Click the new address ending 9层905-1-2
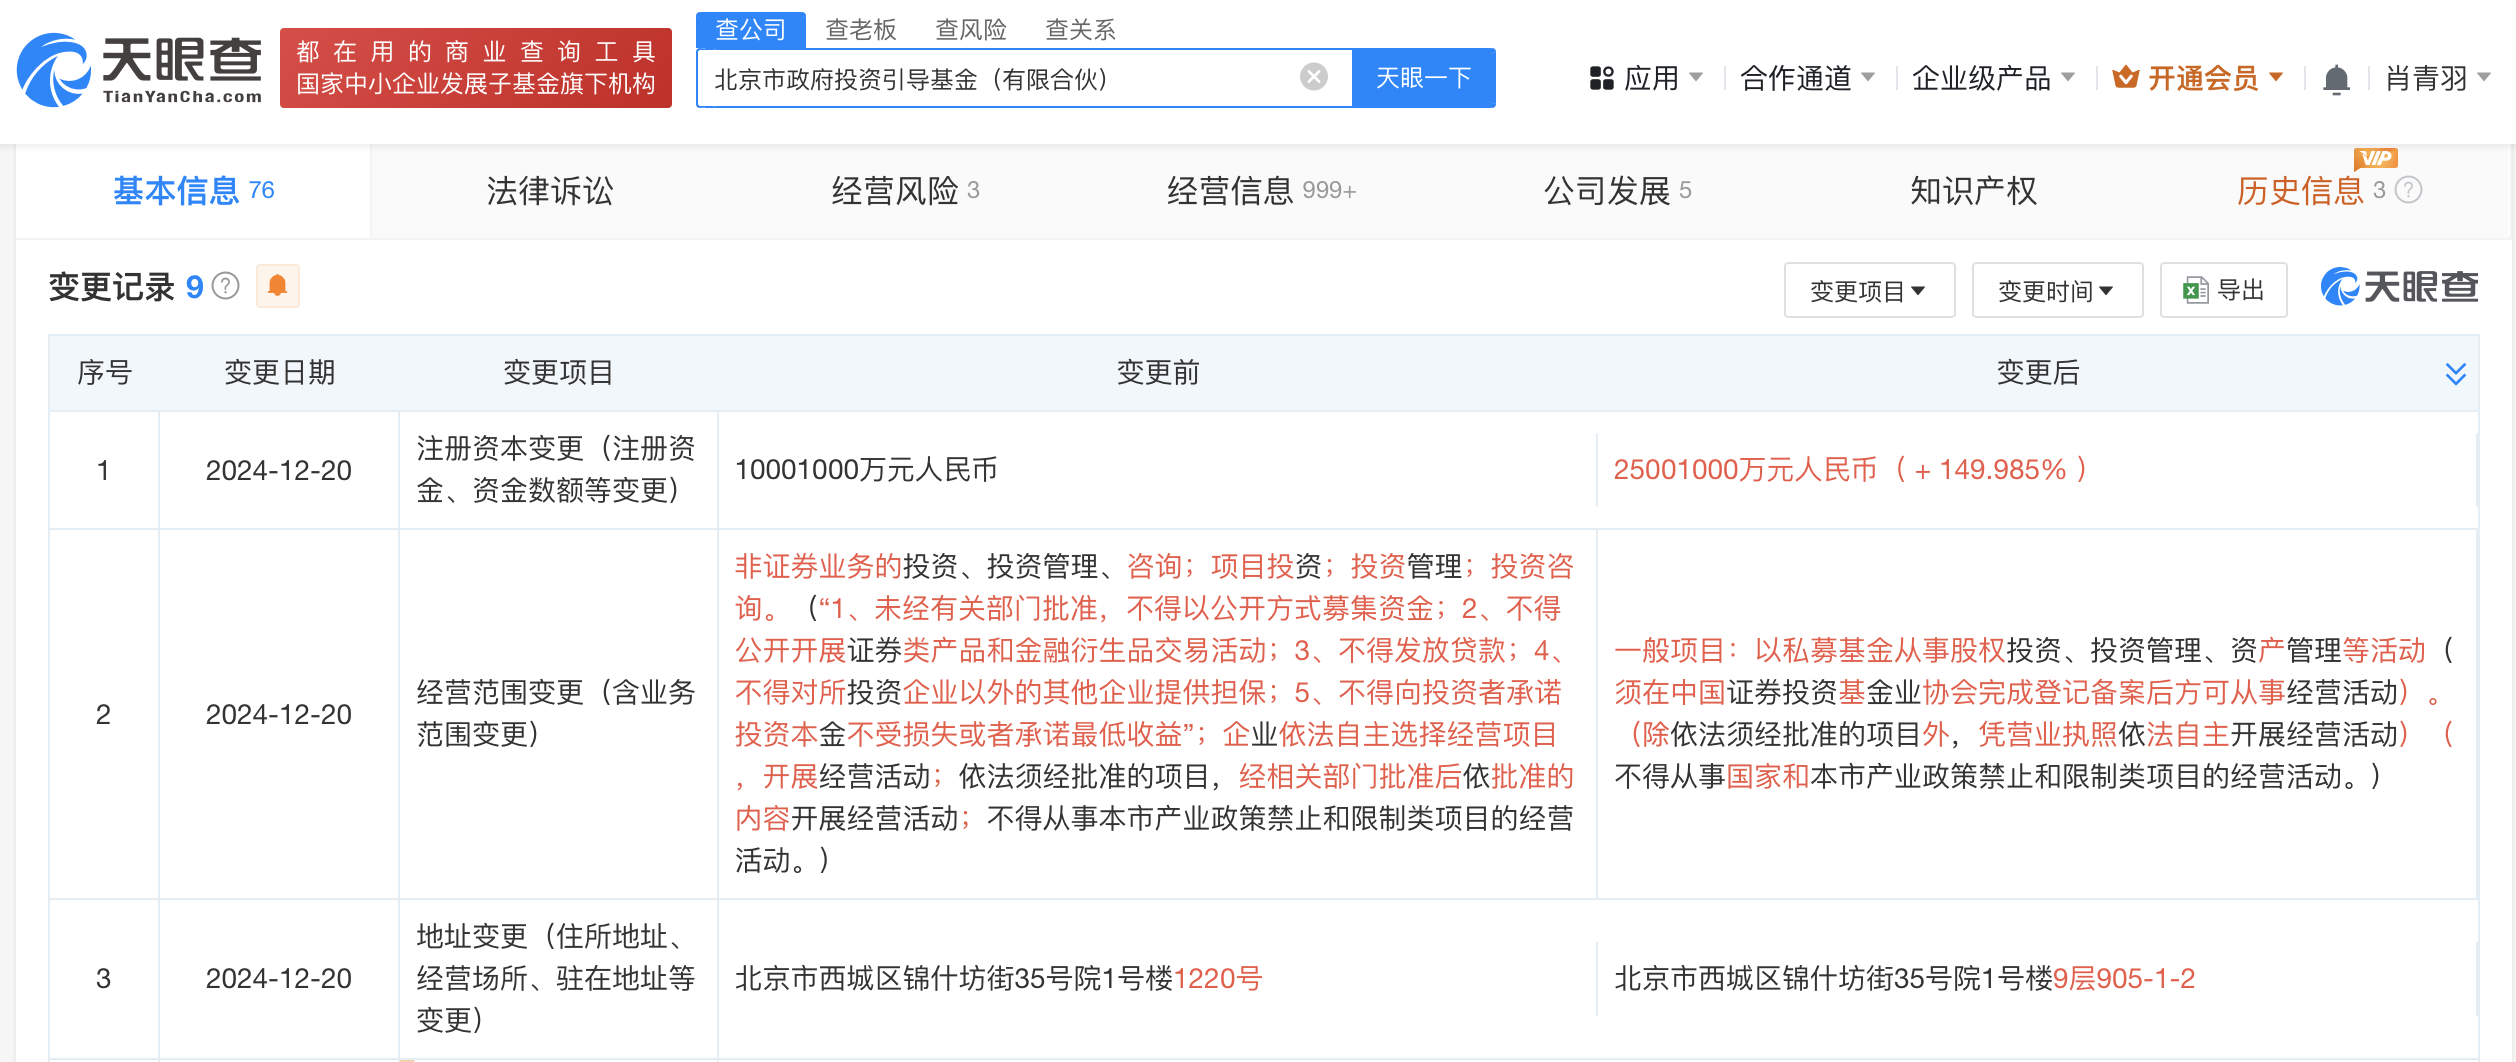 click(1904, 978)
